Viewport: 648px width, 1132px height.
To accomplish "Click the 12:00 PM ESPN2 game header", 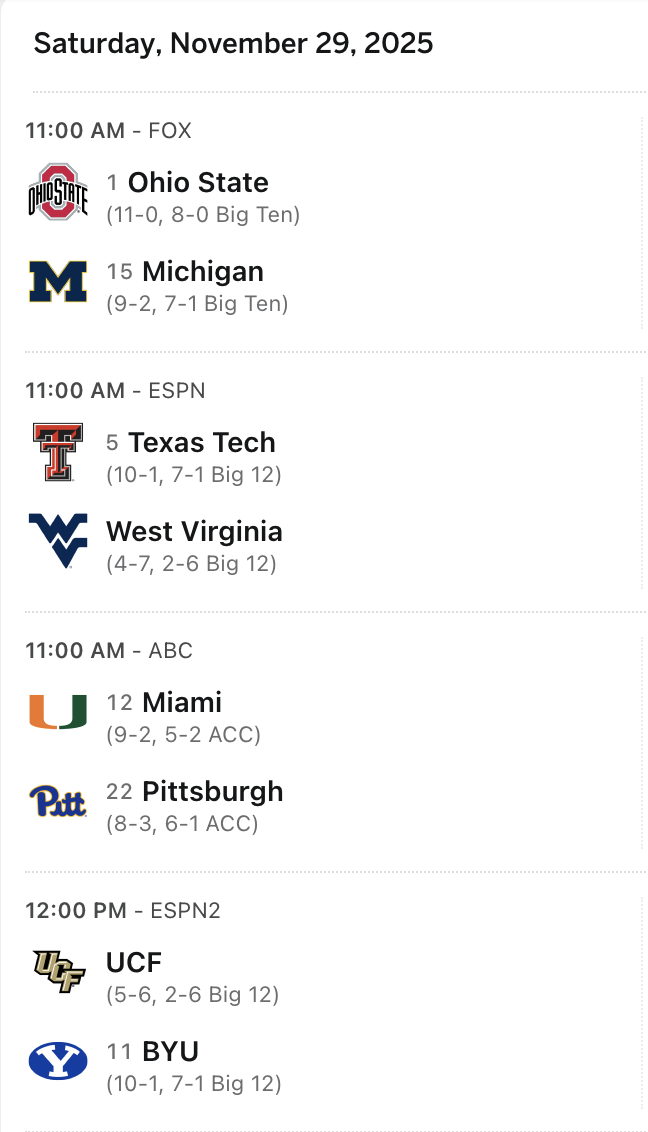I will tap(122, 911).
